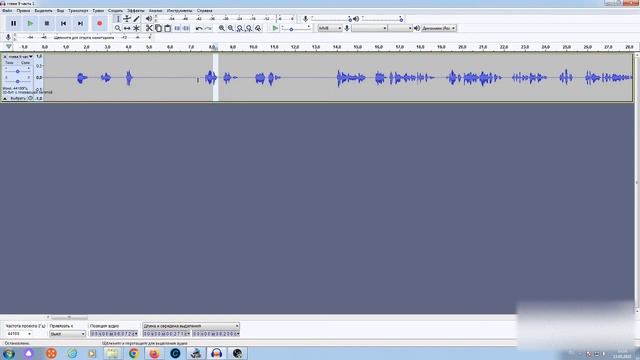Paste audio from the clipboard

[167, 28]
